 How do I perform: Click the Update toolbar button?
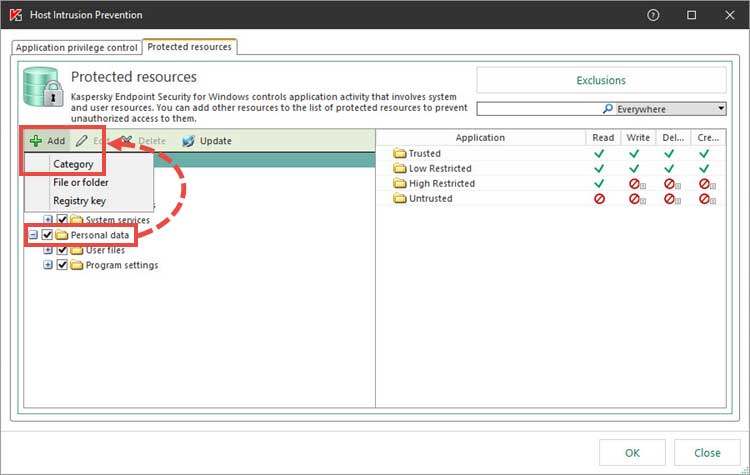pyautogui.click(x=207, y=141)
